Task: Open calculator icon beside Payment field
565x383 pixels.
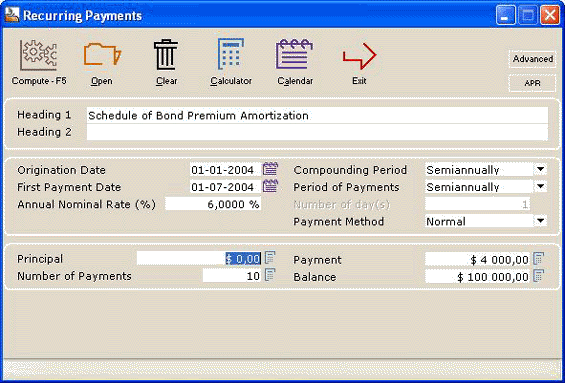Action: click(x=539, y=258)
